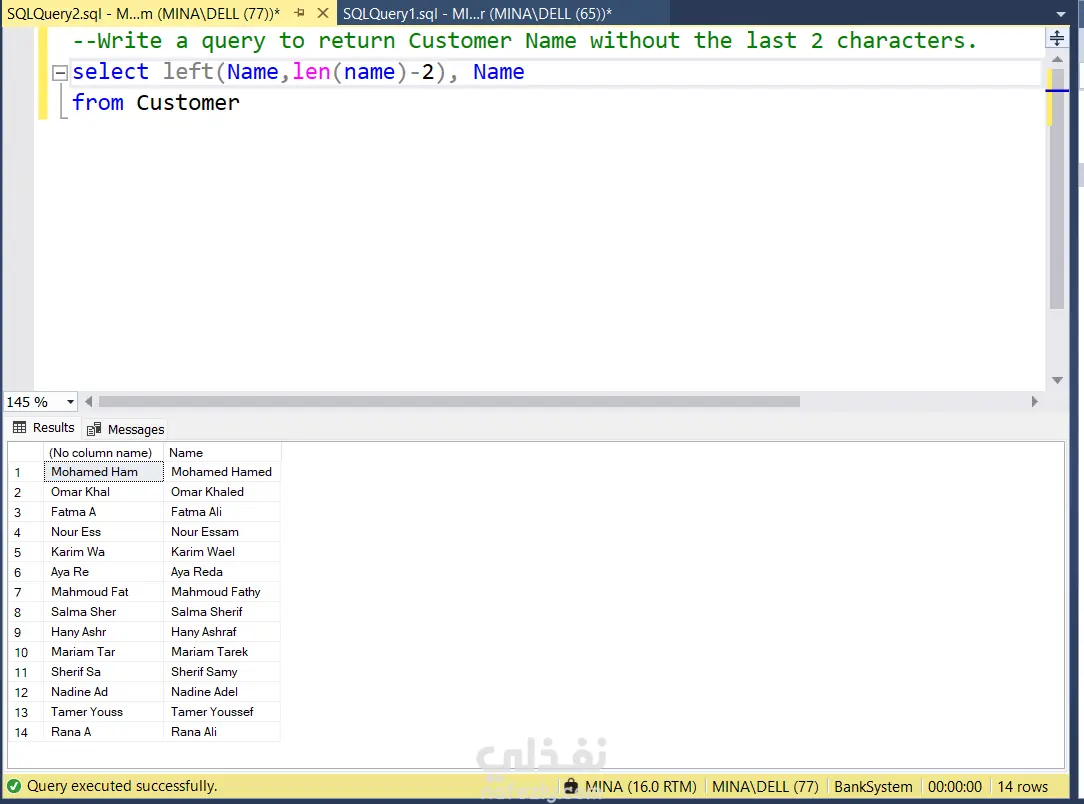Image resolution: width=1084 pixels, height=804 pixels.
Task: Click the server connection icon in status bar
Action: 571,787
